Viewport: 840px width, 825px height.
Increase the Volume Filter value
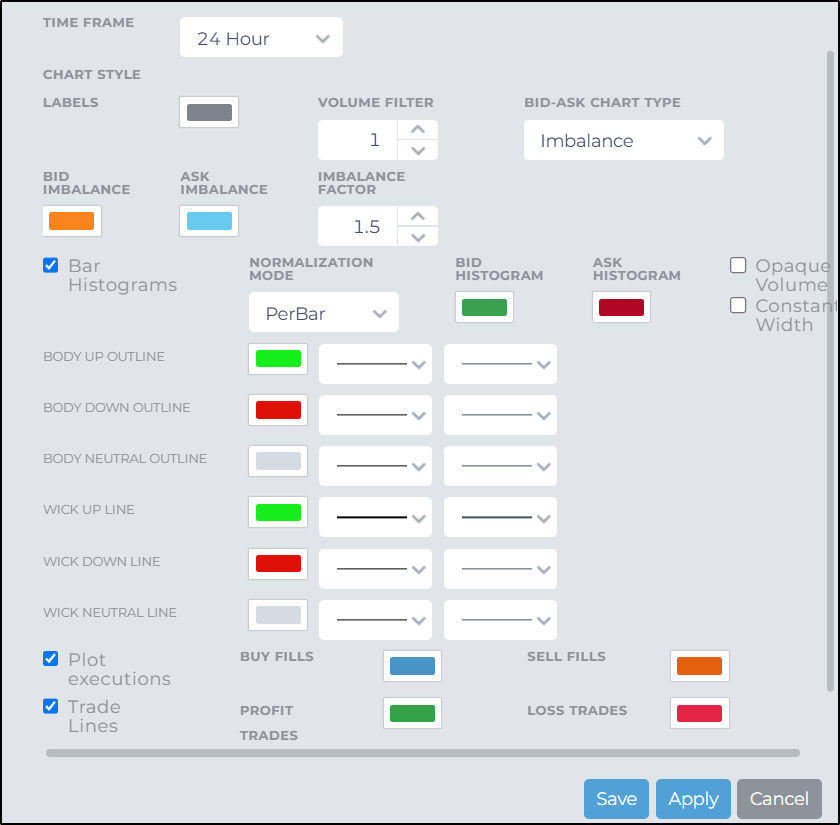[x=418, y=130]
